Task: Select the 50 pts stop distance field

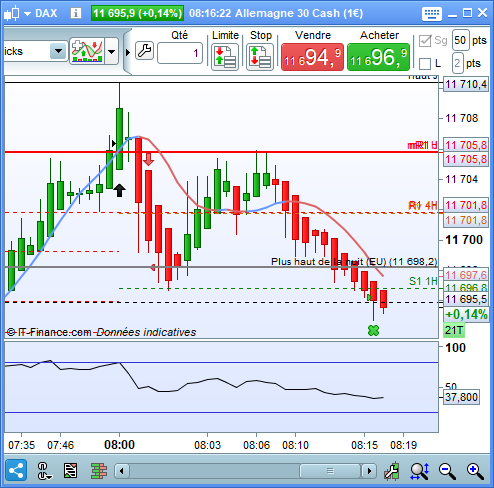Action: coord(461,40)
